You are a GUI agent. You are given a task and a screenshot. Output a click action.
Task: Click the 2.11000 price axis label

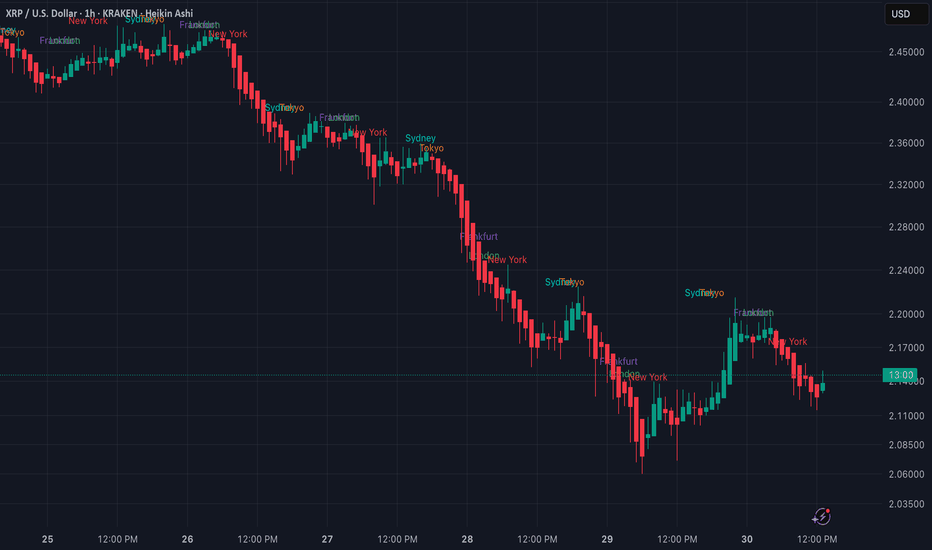(x=906, y=416)
